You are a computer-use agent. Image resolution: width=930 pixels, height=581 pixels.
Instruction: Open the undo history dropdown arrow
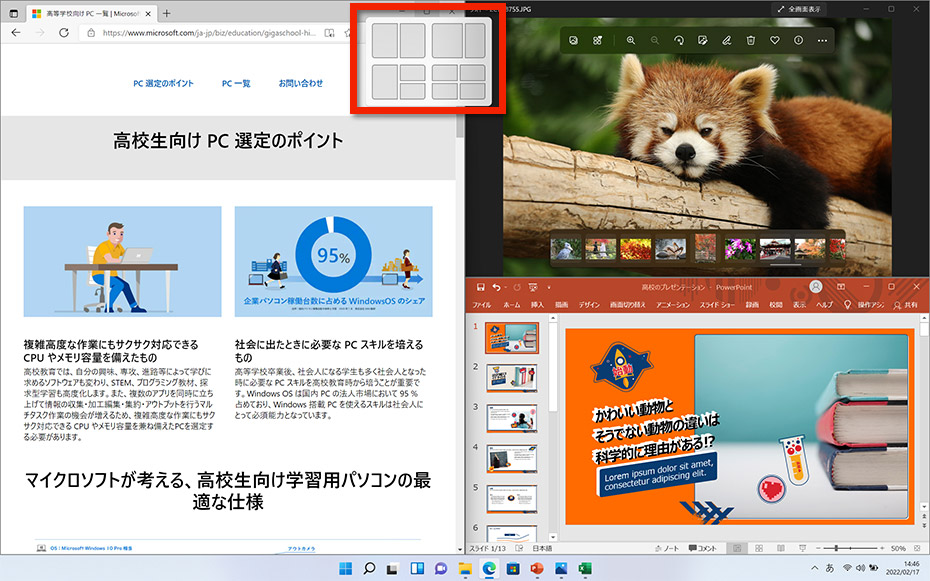tap(505, 288)
